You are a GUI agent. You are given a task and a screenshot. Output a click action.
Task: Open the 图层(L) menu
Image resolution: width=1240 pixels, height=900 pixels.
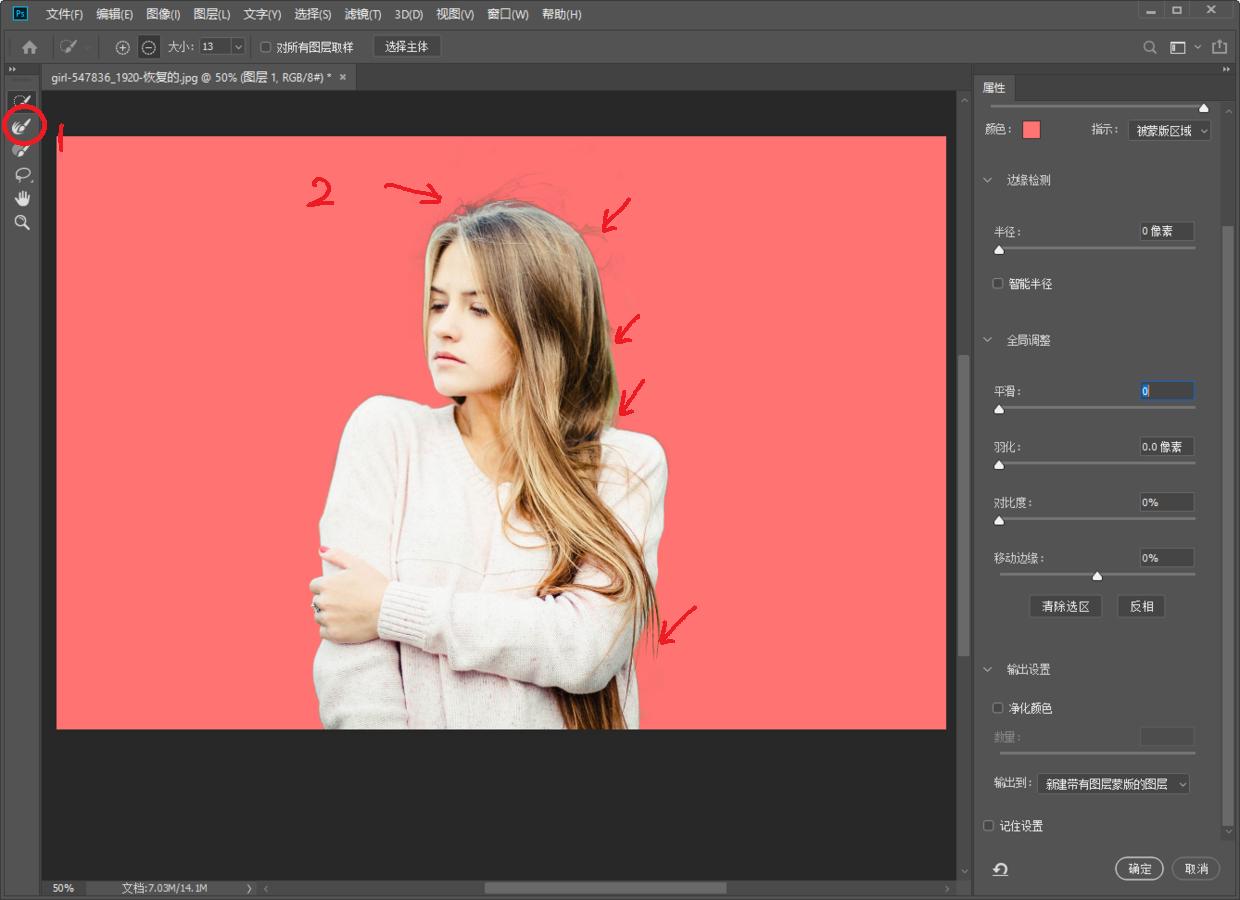[211, 14]
